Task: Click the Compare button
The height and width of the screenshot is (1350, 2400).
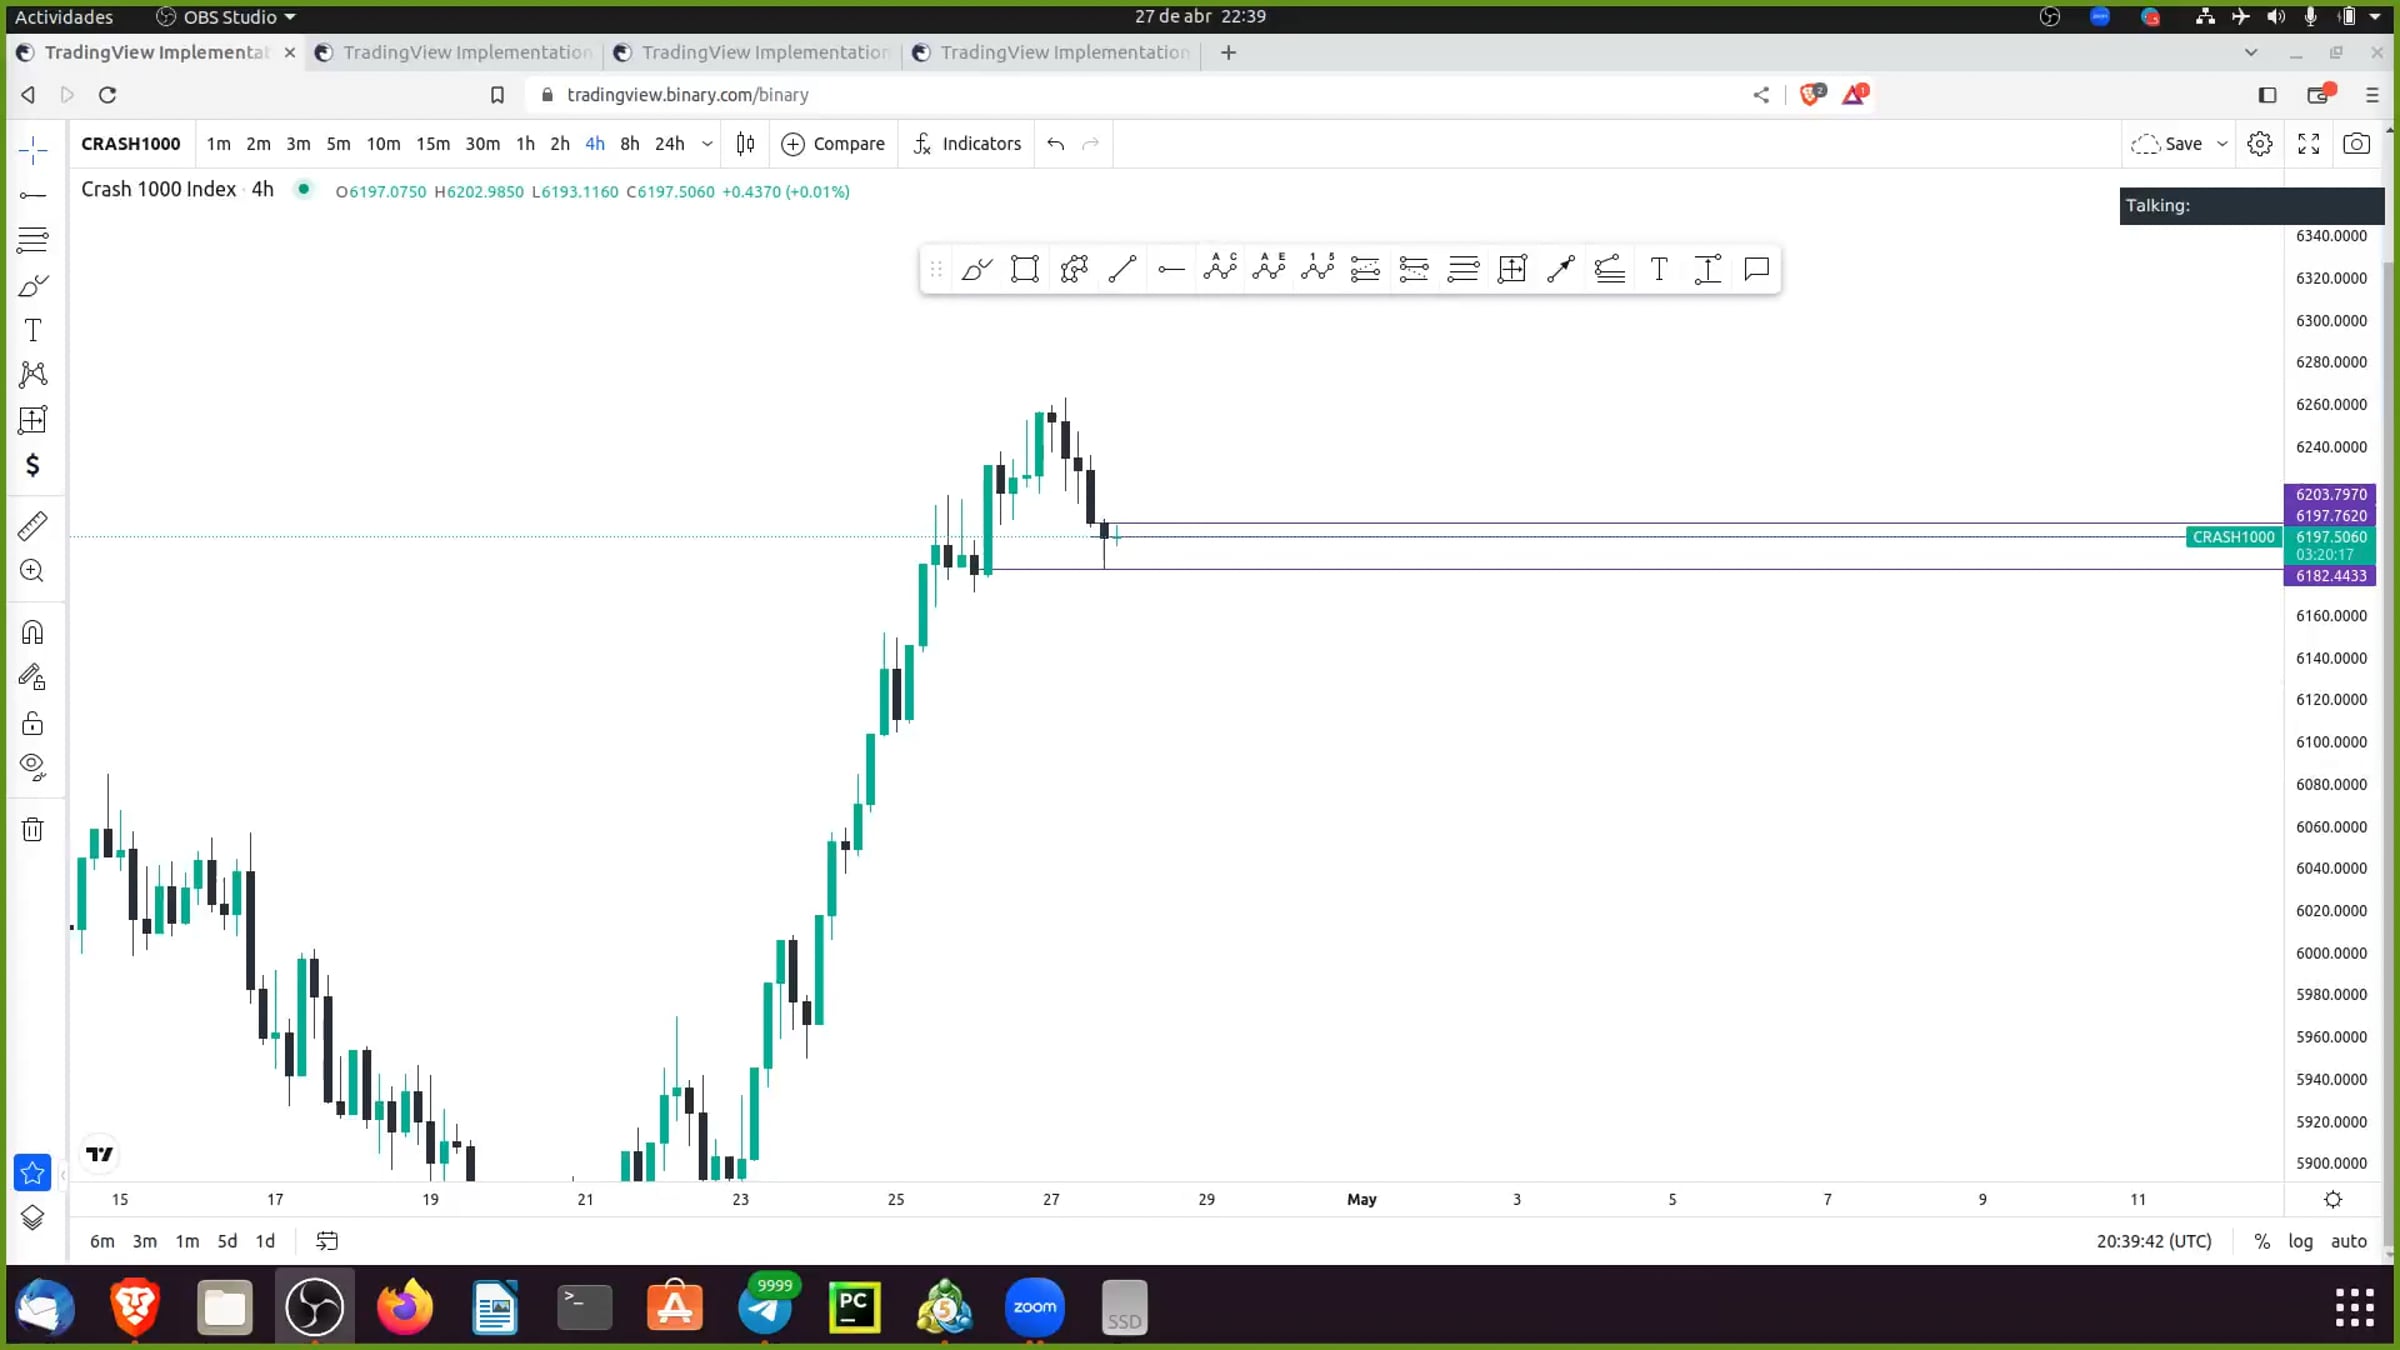Action: click(833, 144)
